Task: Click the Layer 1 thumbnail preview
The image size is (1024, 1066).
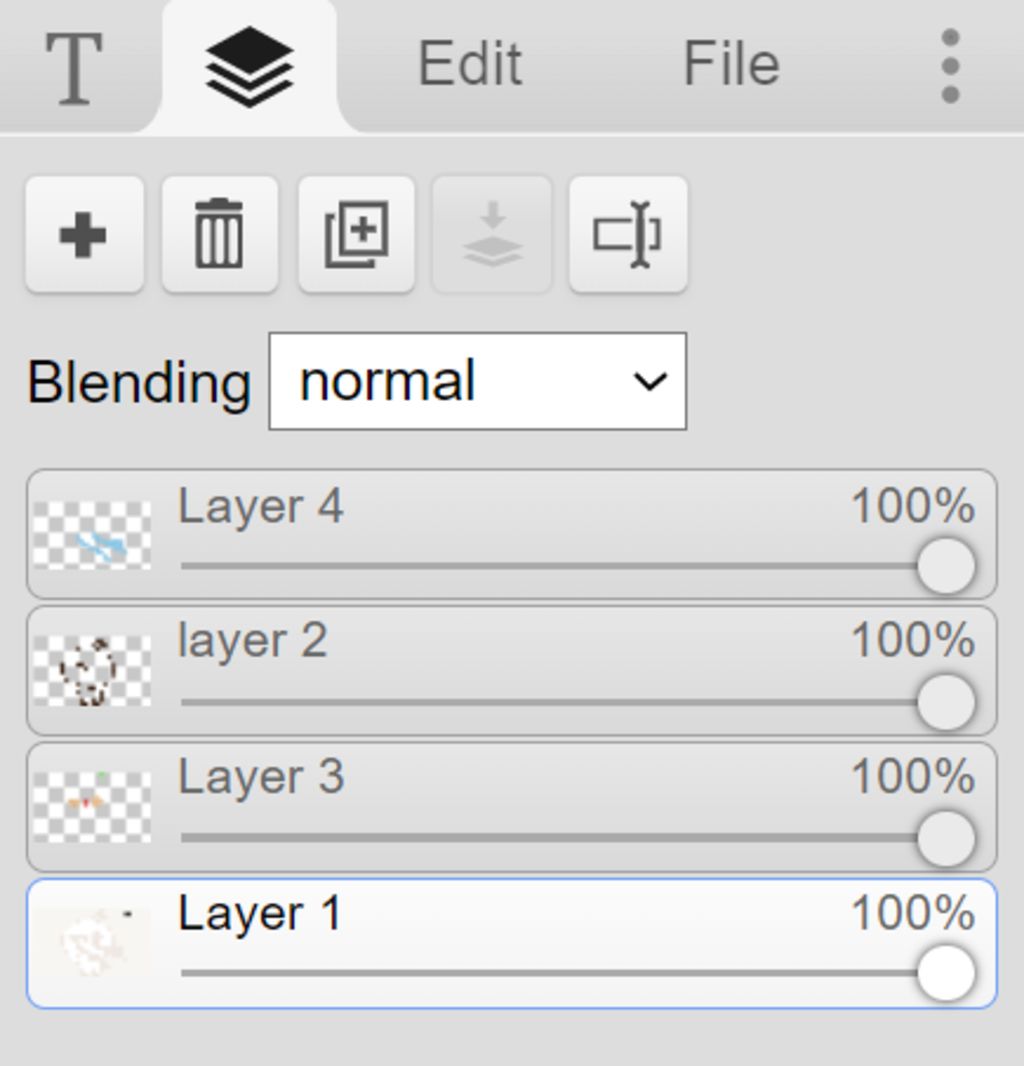Action: click(x=92, y=942)
